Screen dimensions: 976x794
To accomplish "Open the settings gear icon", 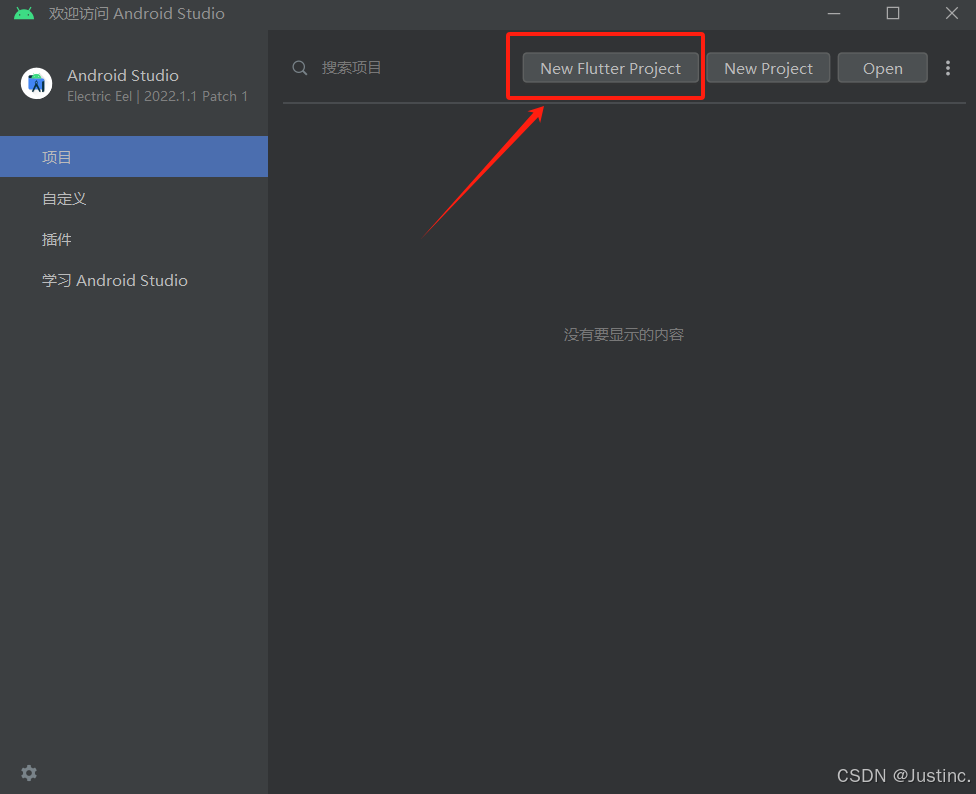I will point(29,773).
